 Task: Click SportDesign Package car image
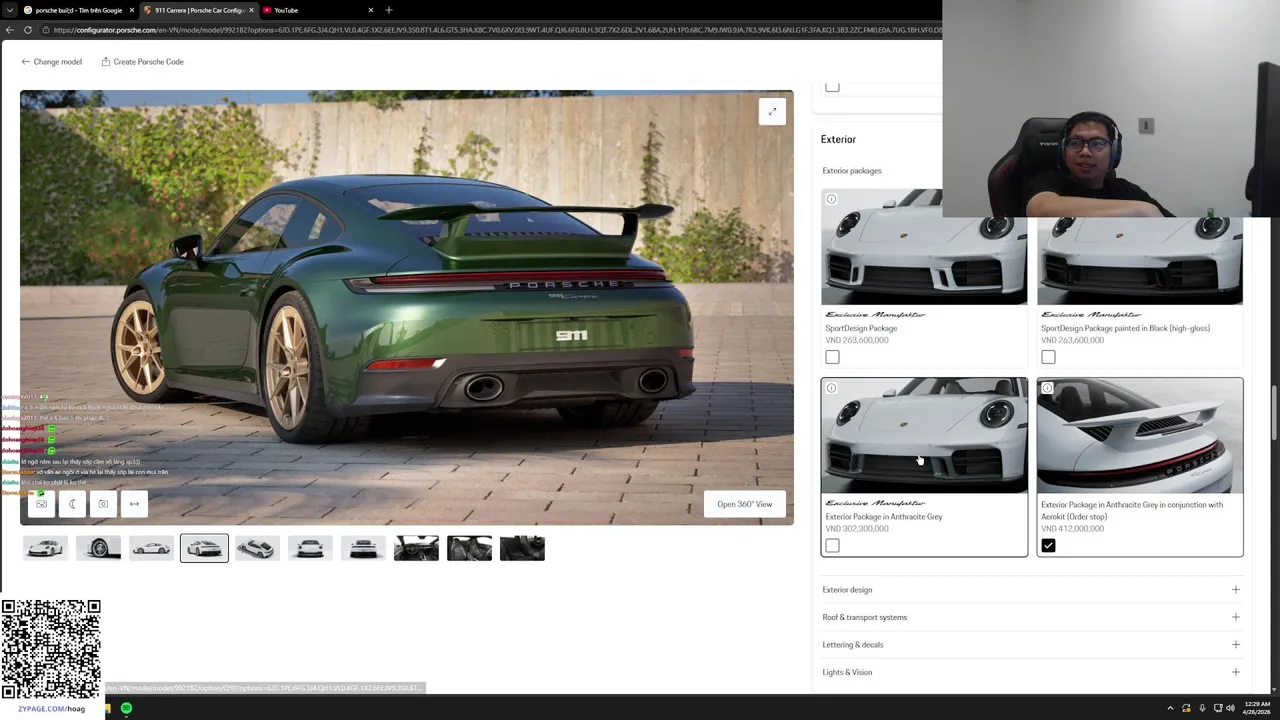coord(924,247)
